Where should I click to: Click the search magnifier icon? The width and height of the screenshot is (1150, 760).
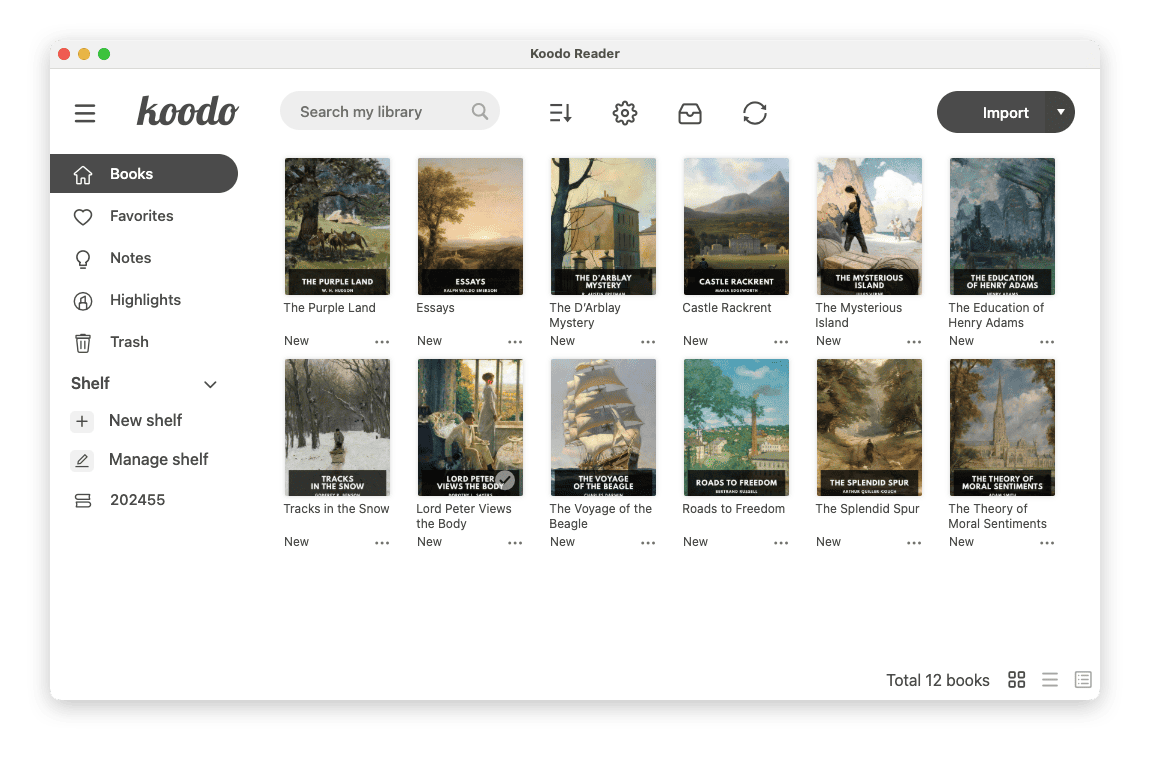pos(480,112)
